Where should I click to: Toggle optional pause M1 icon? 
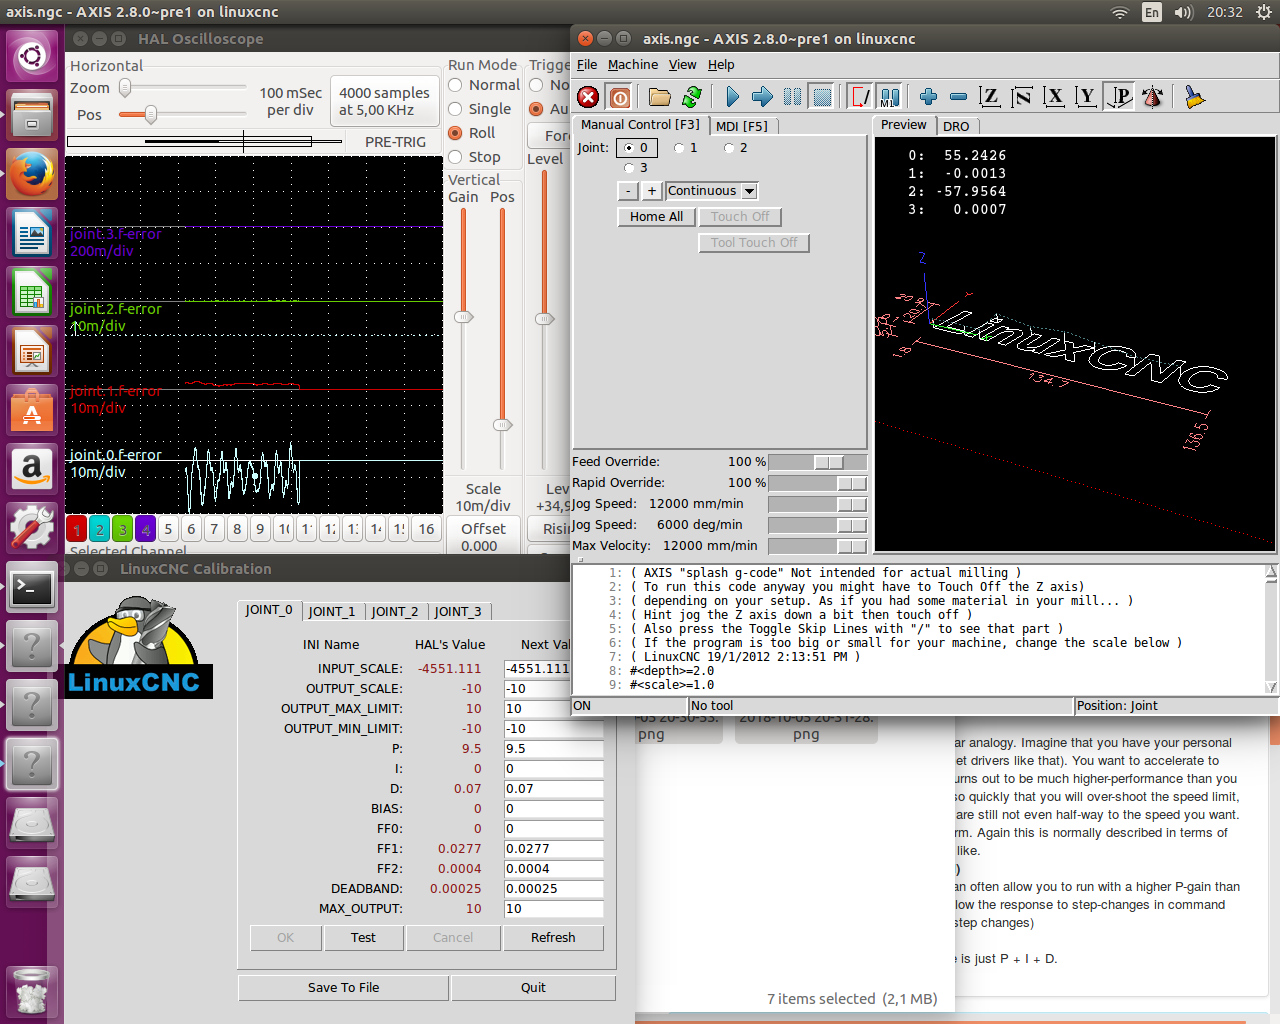(890, 97)
